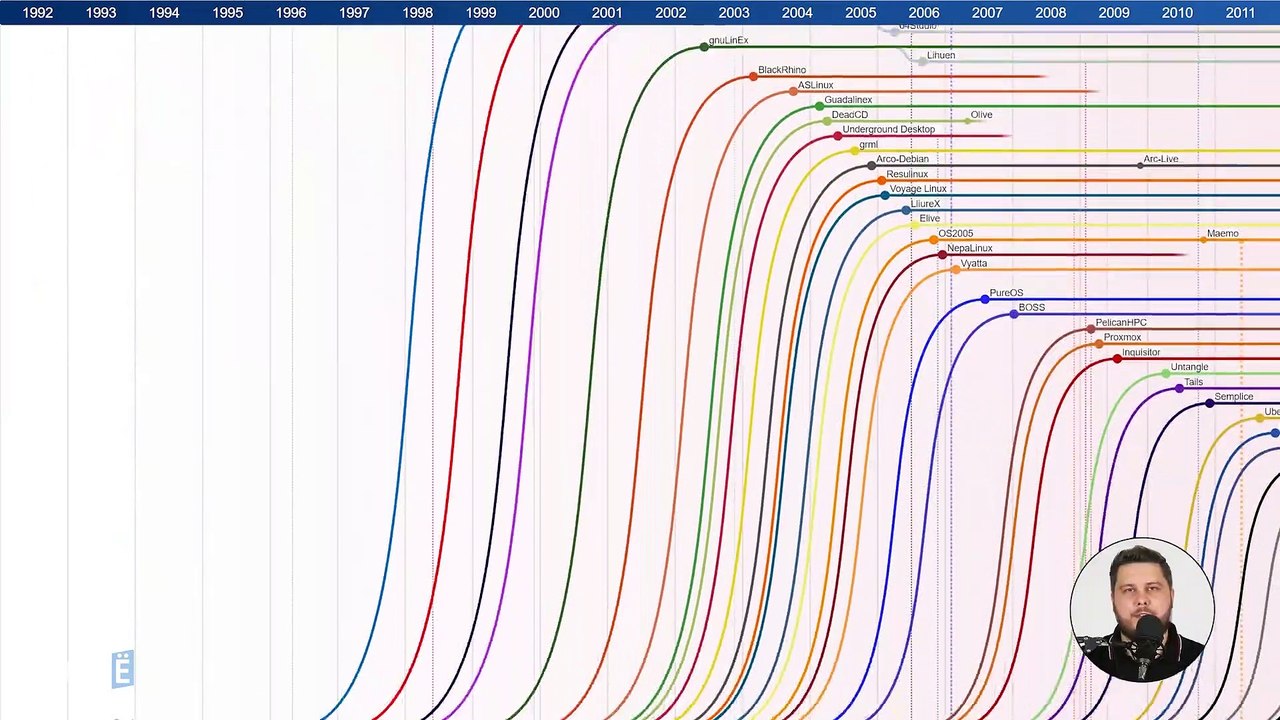Viewport: 1280px width, 720px height.
Task: Click the PureOS blue node
Action: click(984, 299)
